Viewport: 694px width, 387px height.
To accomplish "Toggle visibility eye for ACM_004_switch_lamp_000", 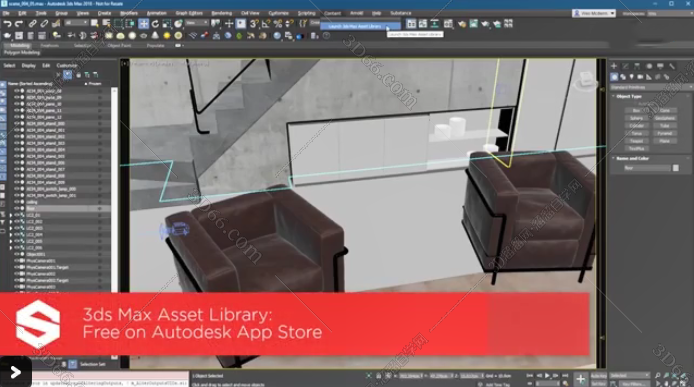I will (x=17, y=189).
